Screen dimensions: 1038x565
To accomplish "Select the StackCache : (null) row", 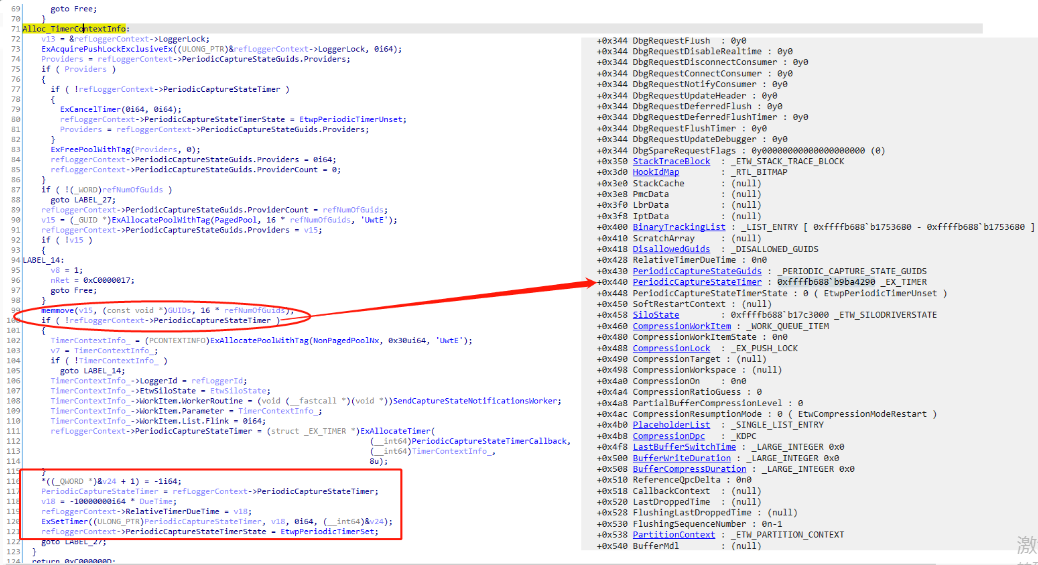I will point(679,183).
